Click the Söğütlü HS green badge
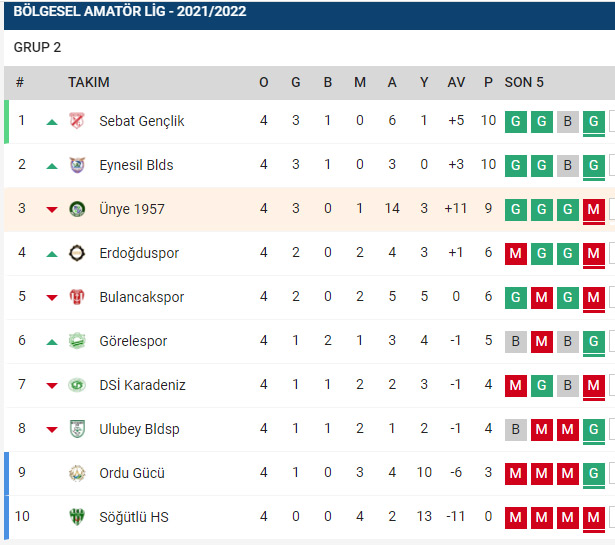Viewport: 615px width, 545px height. tap(77, 517)
